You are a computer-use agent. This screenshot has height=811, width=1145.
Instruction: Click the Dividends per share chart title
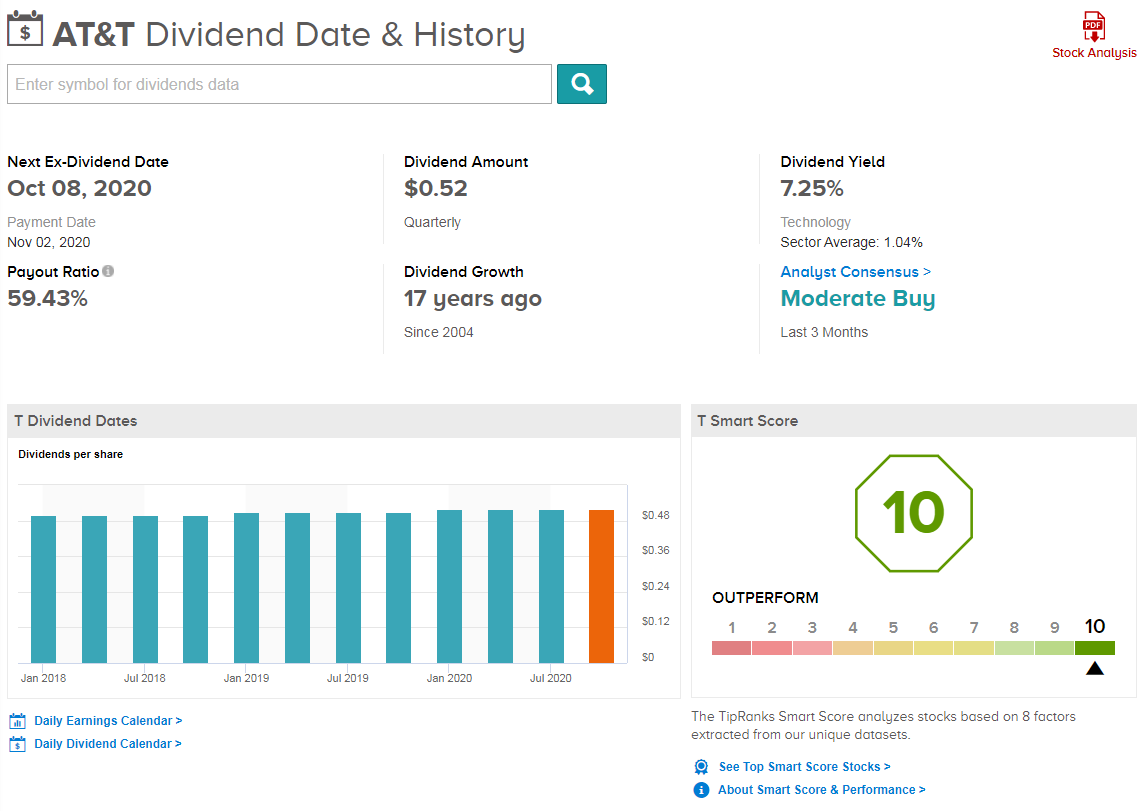tap(70, 454)
